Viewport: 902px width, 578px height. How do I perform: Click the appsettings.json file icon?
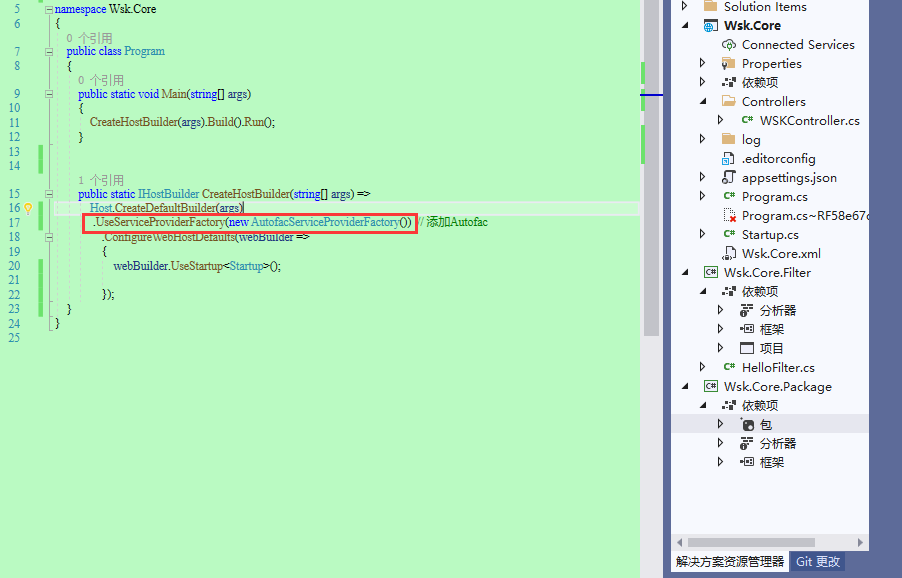[729, 177]
